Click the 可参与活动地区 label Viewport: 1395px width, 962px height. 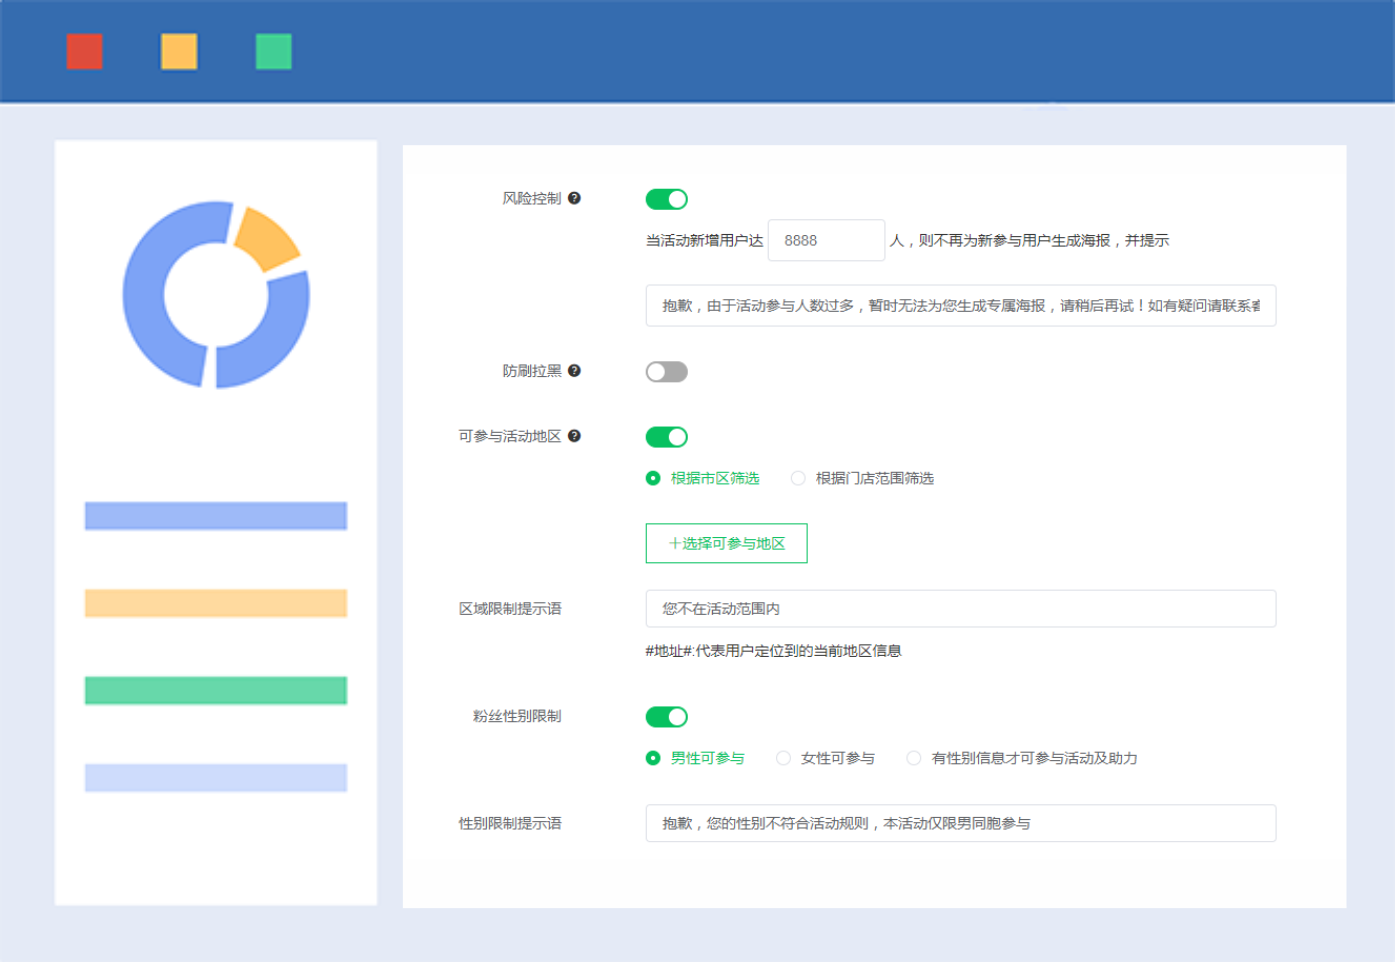510,435
